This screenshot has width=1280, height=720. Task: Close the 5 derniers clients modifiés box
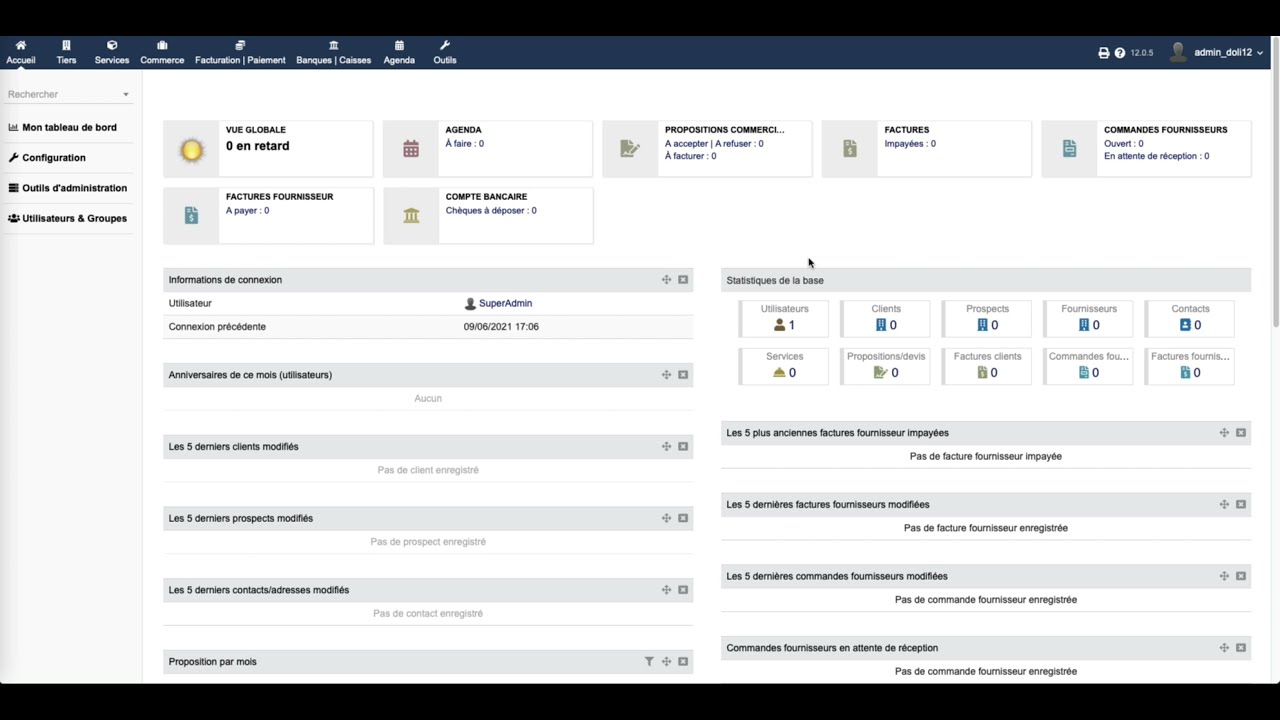click(683, 447)
